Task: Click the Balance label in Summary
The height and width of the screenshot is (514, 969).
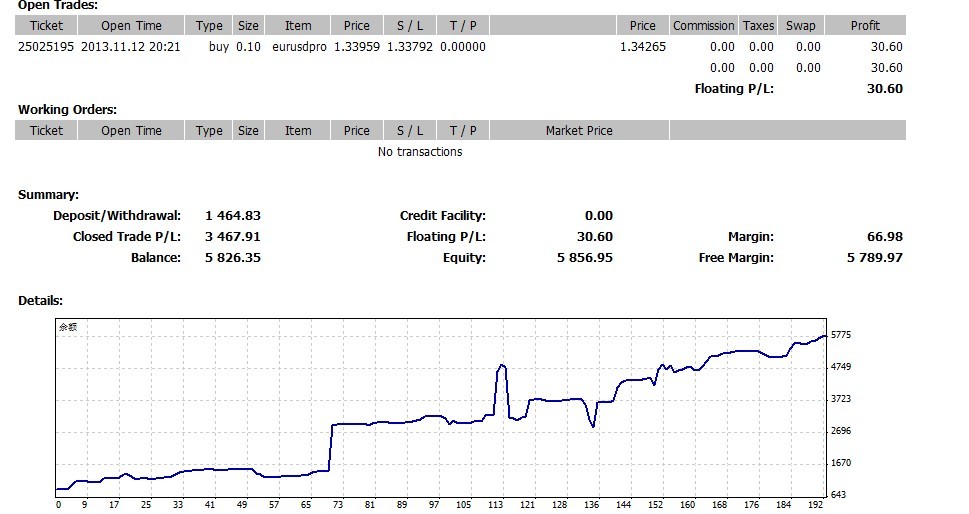Action: [x=156, y=258]
